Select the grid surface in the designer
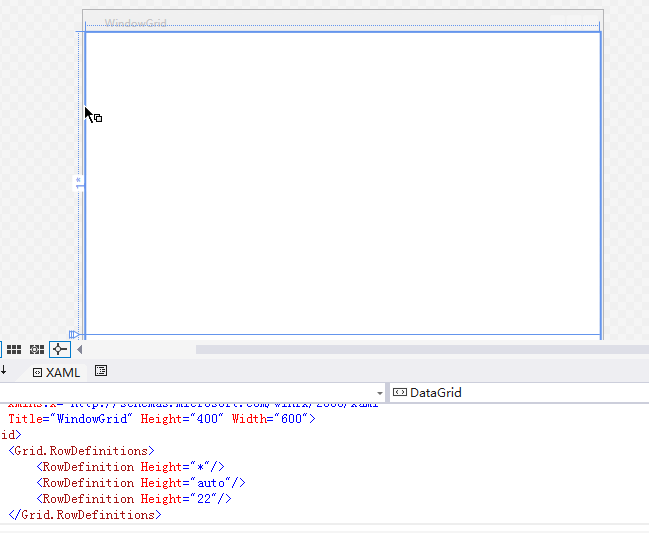The width and height of the screenshot is (649, 533). [x=342, y=182]
